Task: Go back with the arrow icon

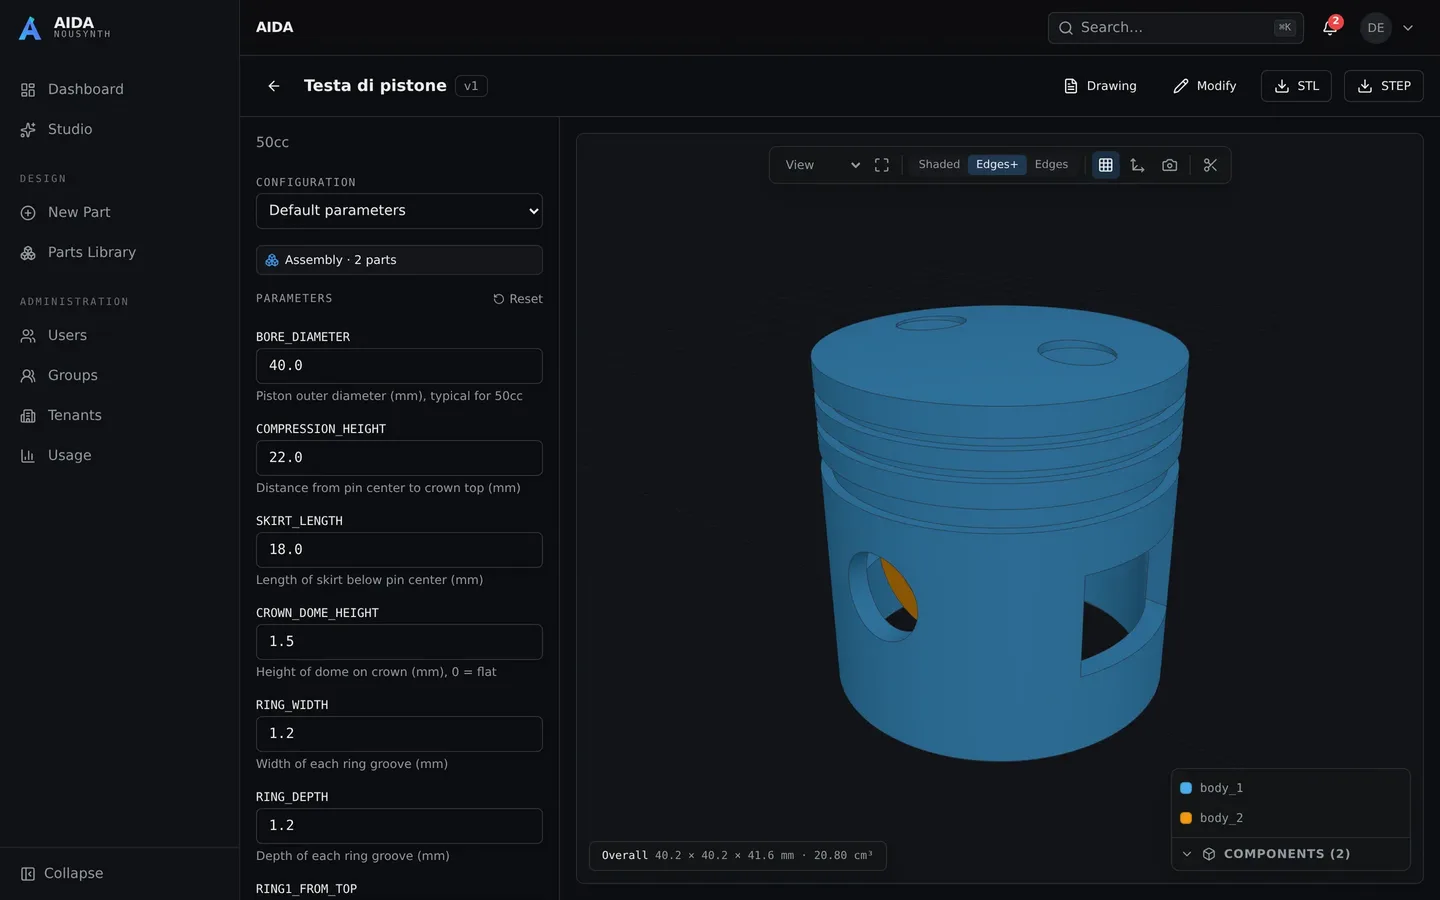Action: pyautogui.click(x=273, y=86)
